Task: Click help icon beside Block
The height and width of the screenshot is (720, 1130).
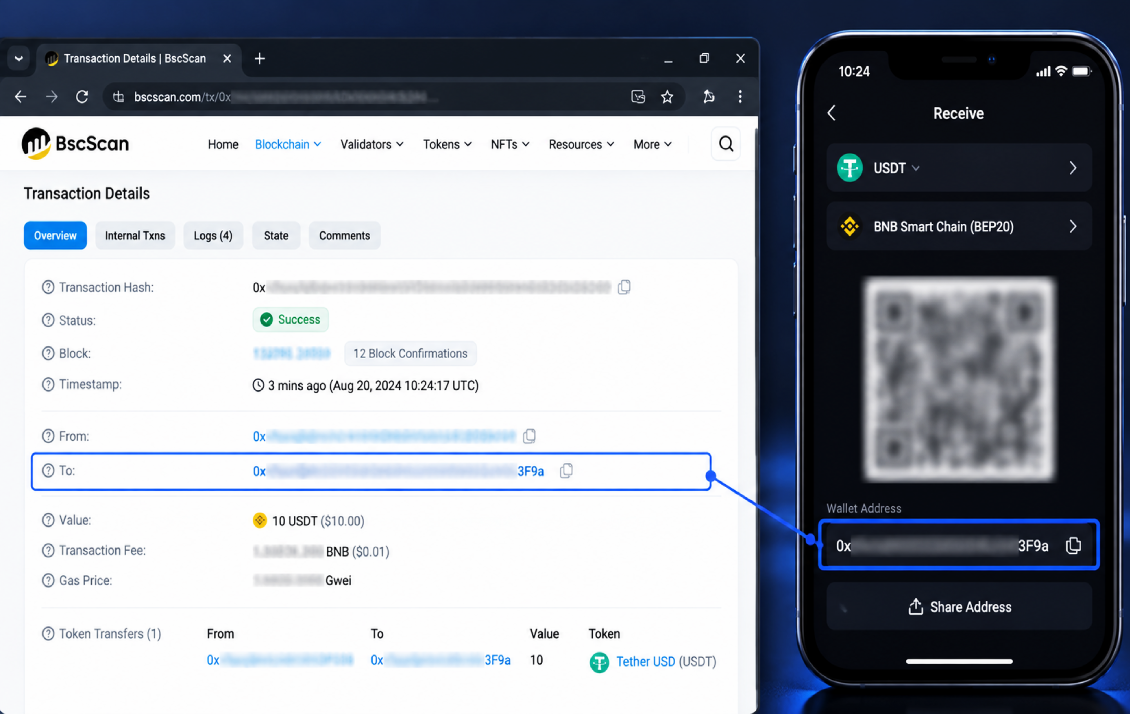Action: point(48,353)
